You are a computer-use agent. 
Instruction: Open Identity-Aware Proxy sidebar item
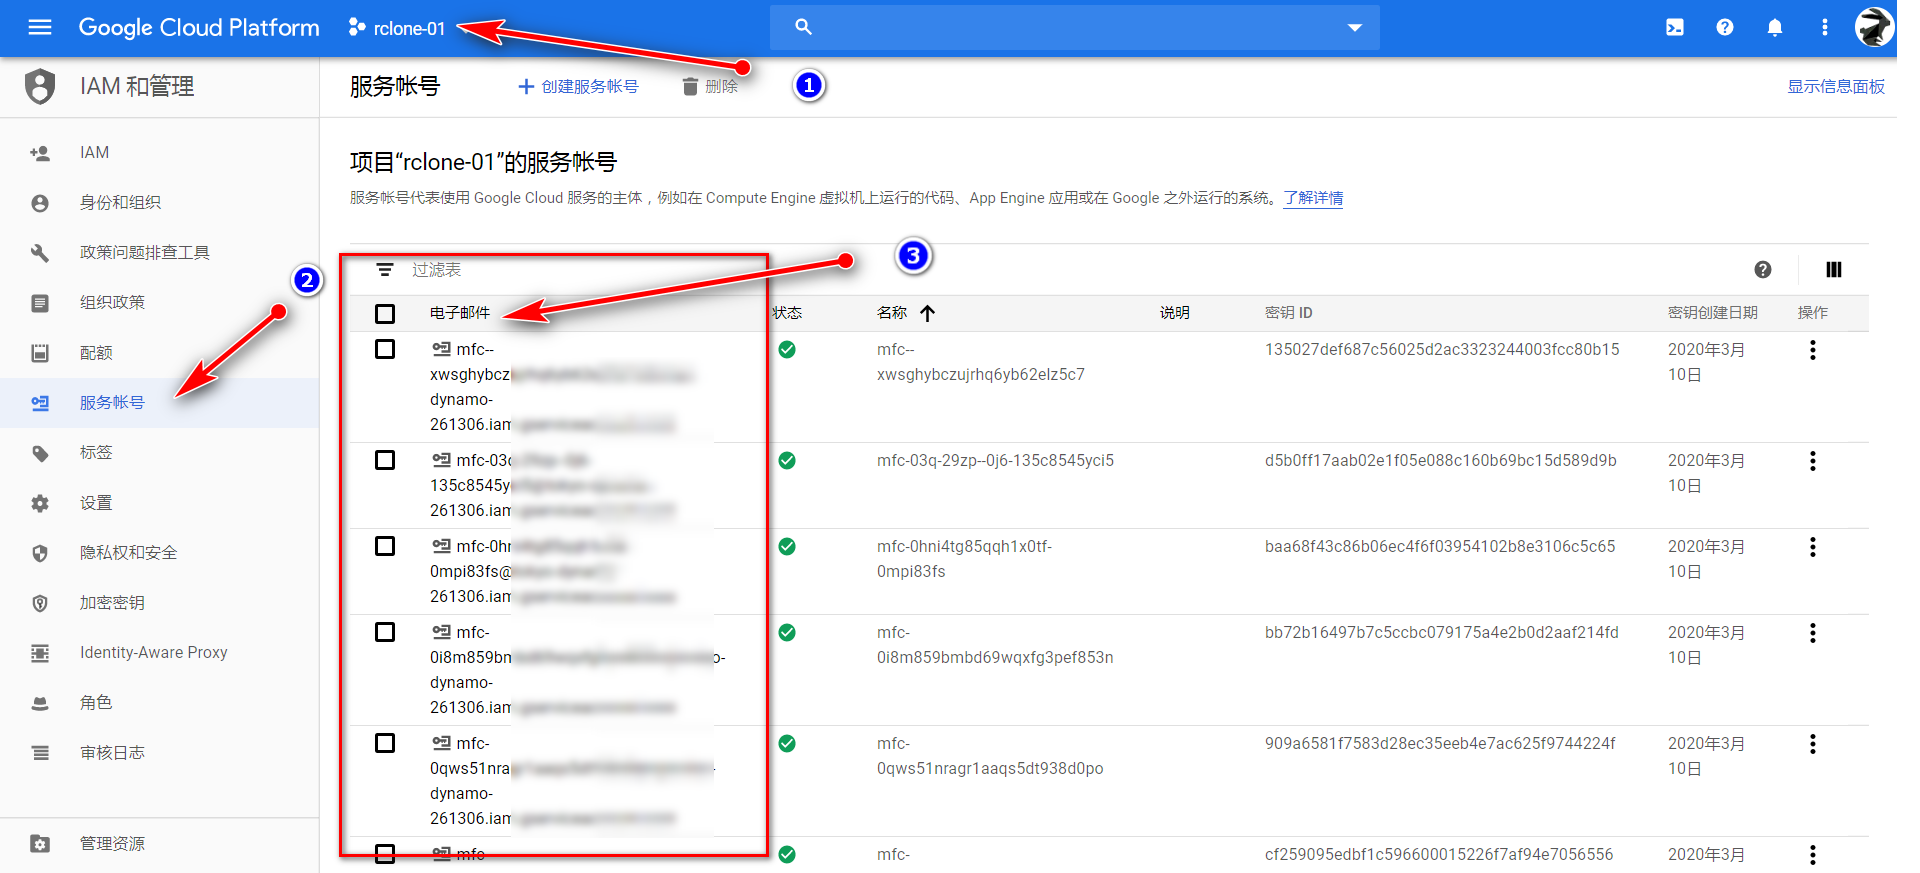coord(160,652)
